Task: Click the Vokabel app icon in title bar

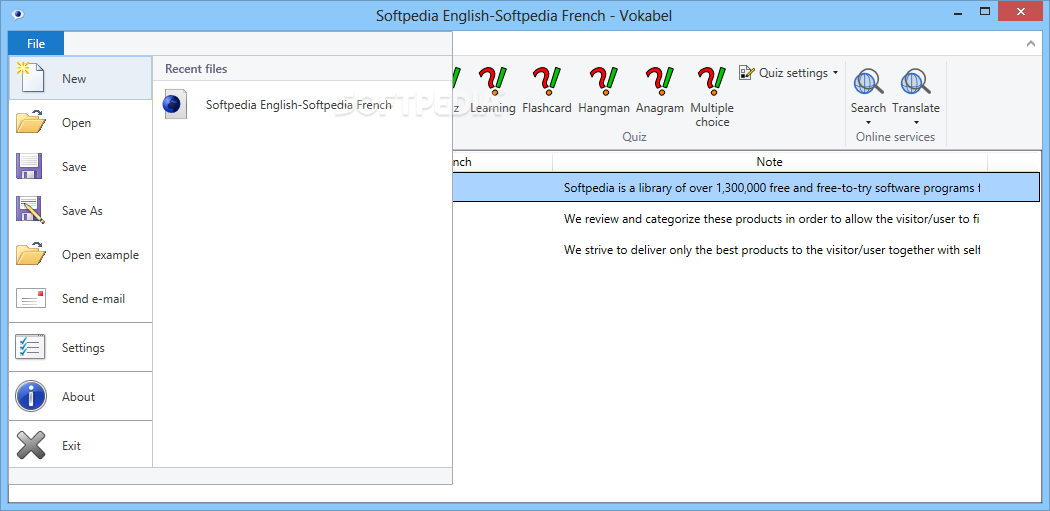Action: (x=18, y=14)
